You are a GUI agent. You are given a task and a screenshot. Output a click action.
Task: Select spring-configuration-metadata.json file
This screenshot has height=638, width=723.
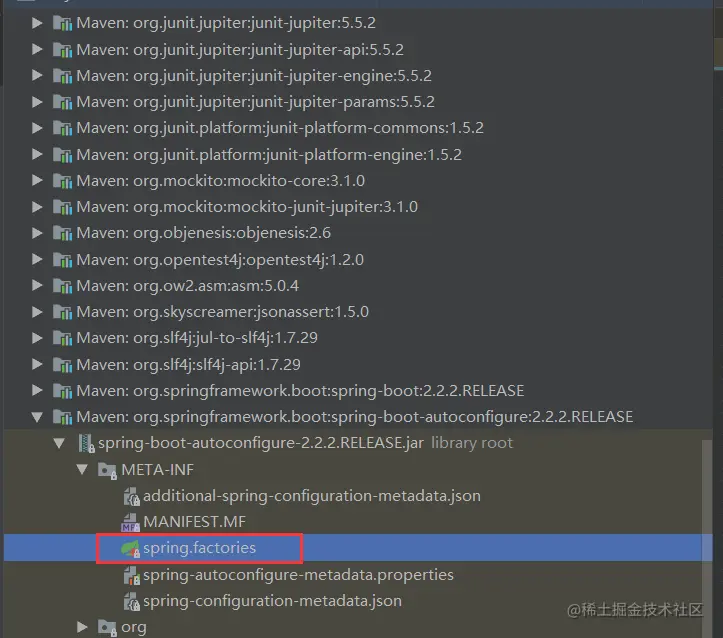pyautogui.click(x=358, y=601)
